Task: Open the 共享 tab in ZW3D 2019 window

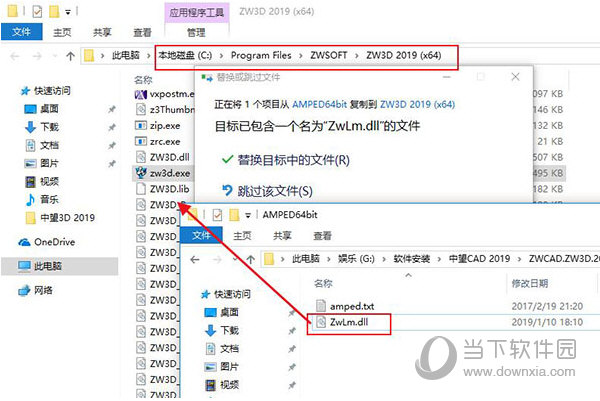Action: (x=102, y=33)
